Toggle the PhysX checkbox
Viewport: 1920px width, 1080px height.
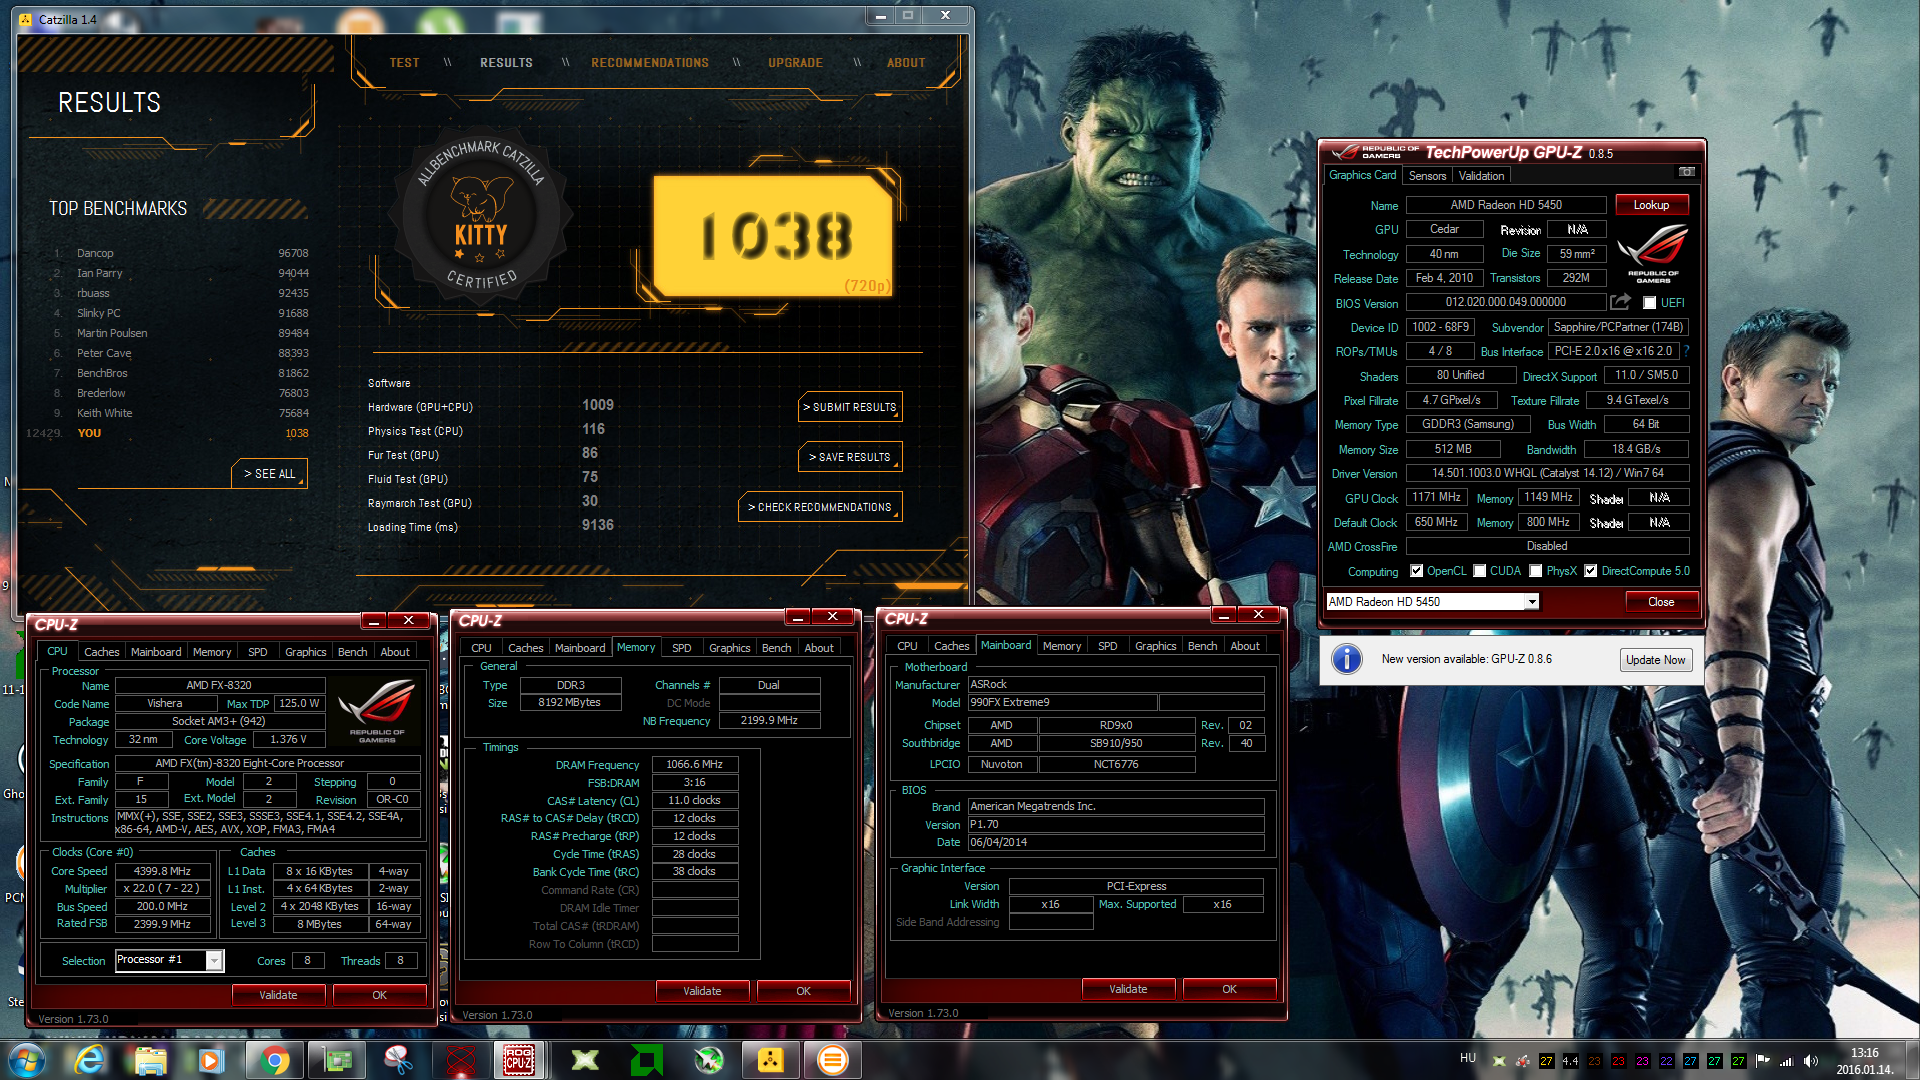point(1535,571)
